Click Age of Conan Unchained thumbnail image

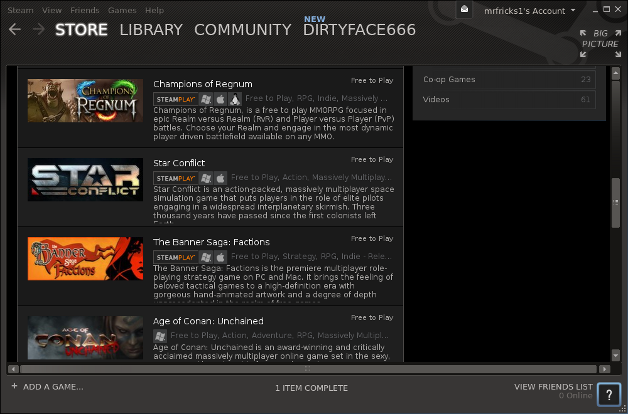pyautogui.click(x=85, y=338)
